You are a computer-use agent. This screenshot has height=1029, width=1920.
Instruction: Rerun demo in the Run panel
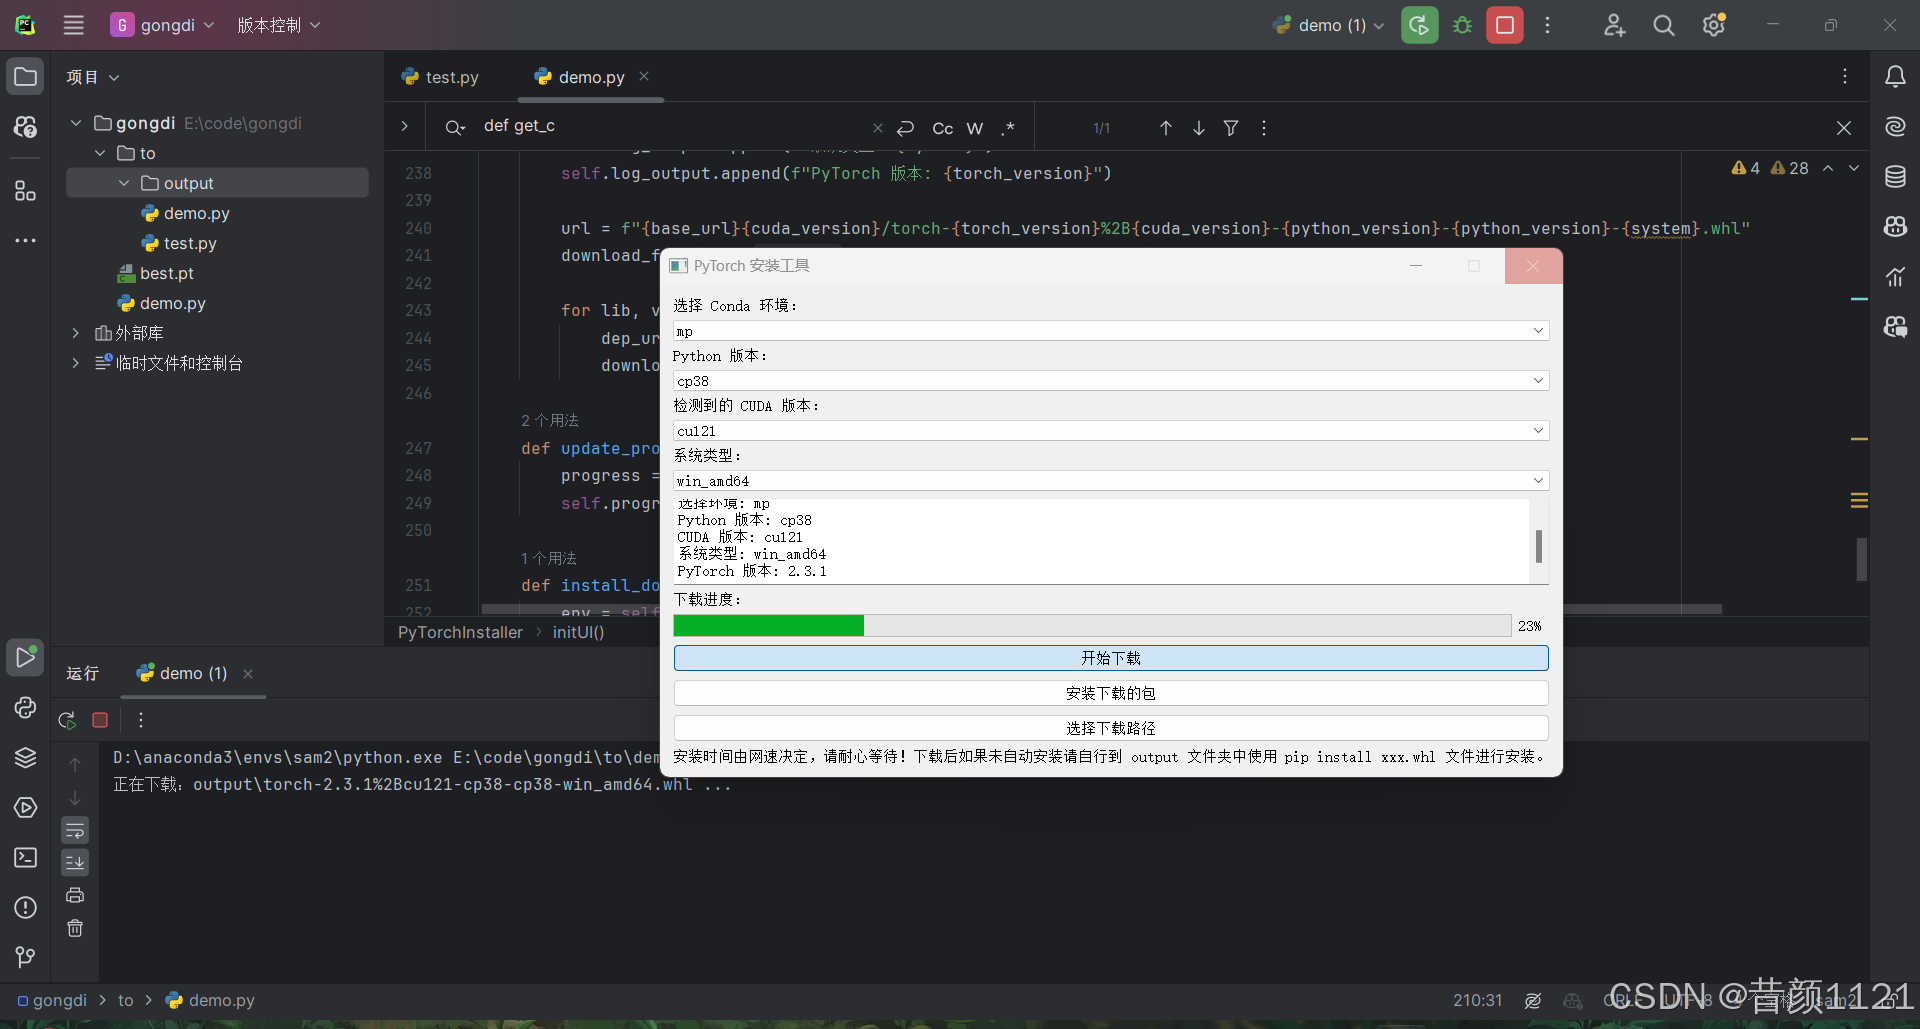click(67, 720)
